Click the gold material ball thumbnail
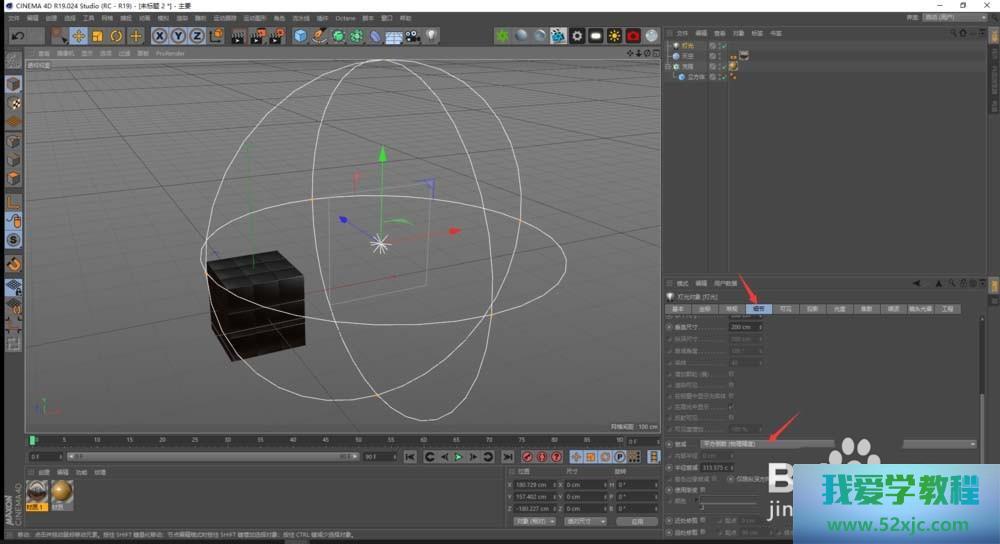This screenshot has height=544, width=1000. coord(62,491)
